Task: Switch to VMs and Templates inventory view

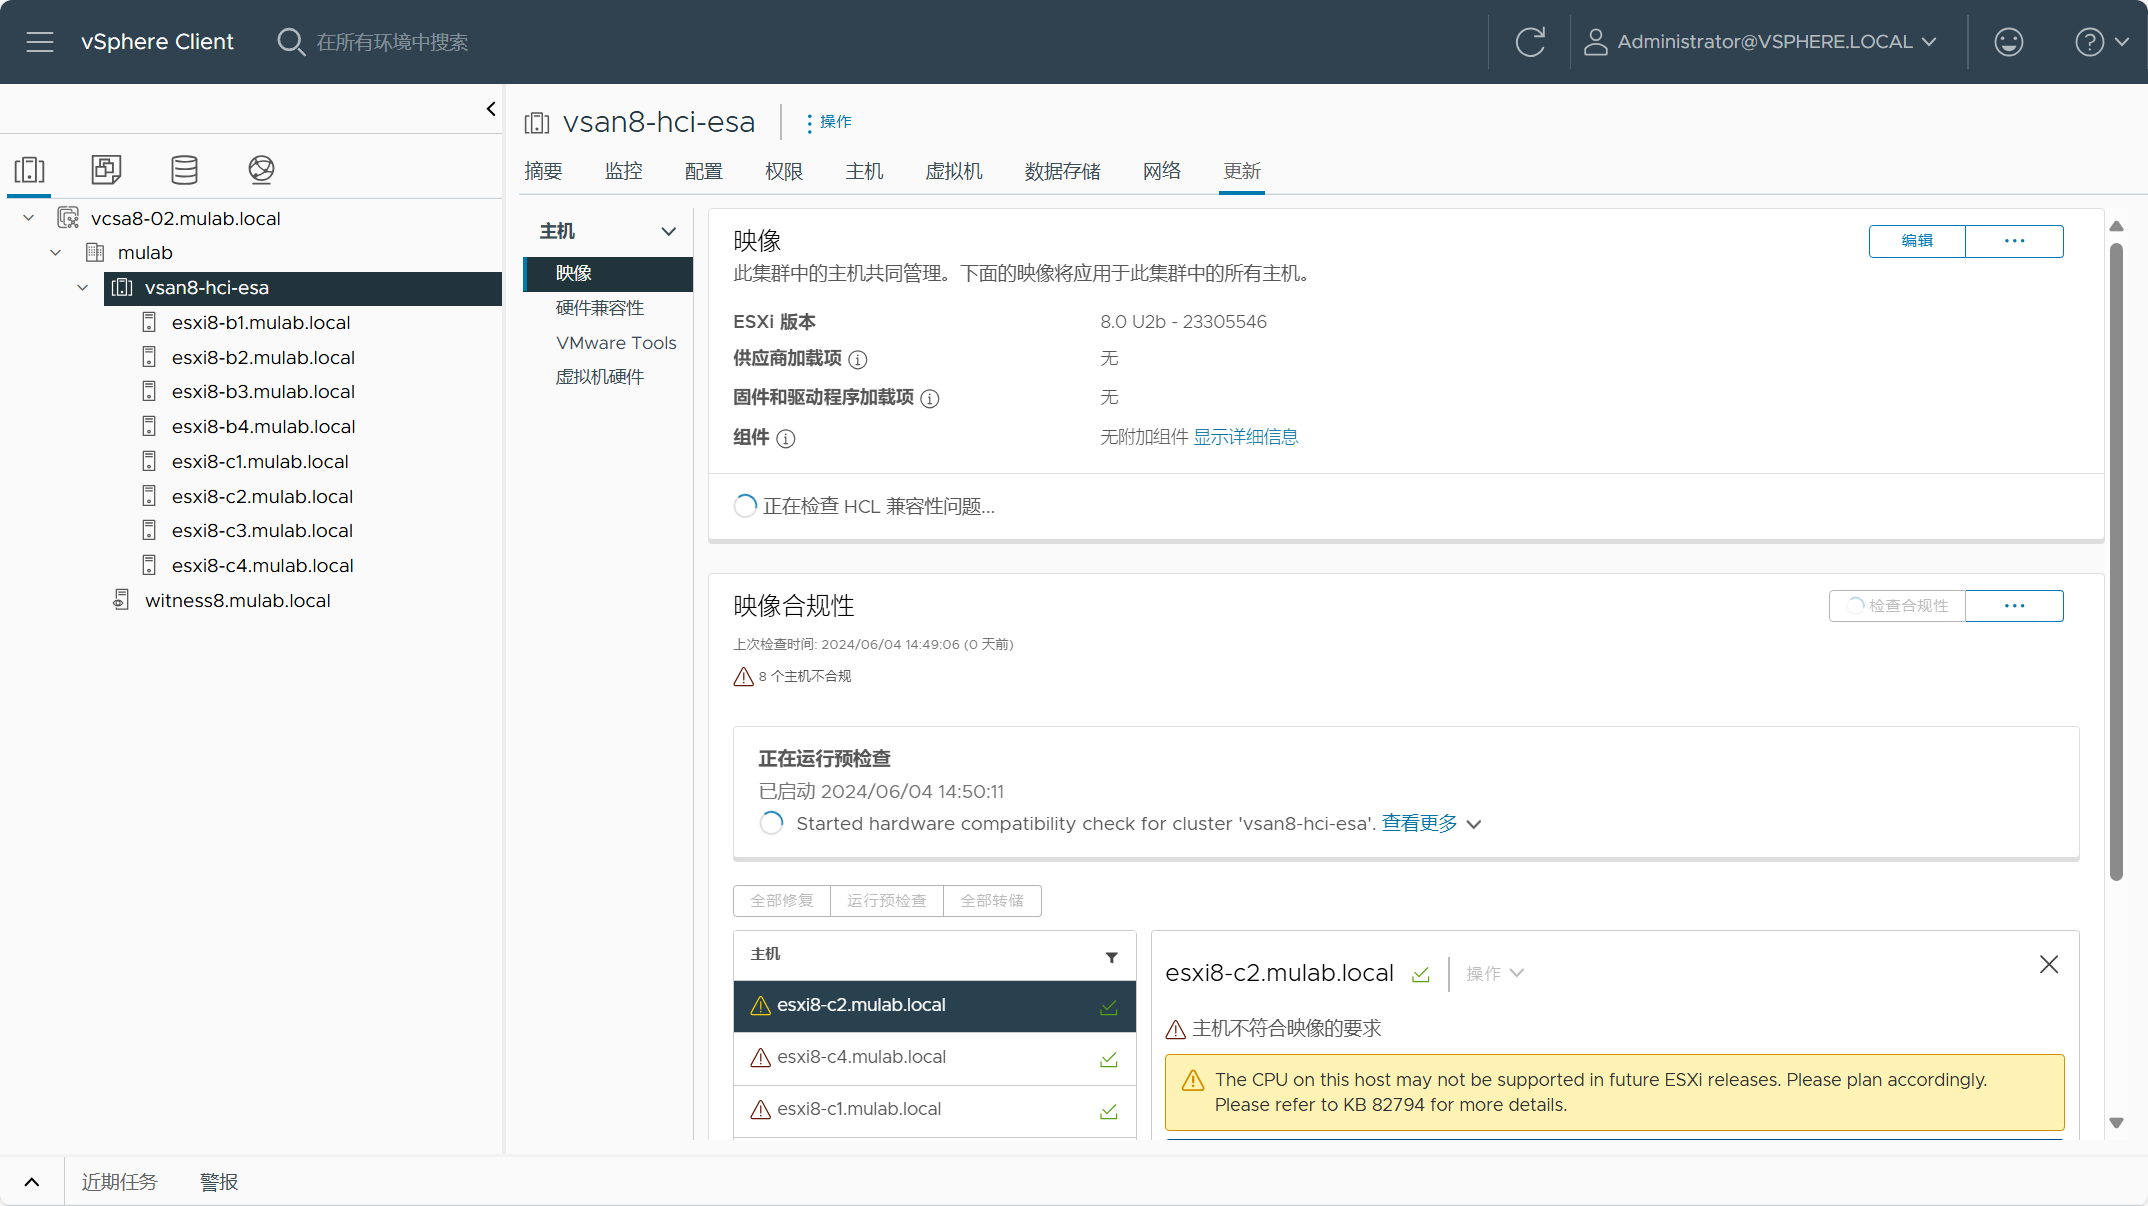Action: [106, 170]
